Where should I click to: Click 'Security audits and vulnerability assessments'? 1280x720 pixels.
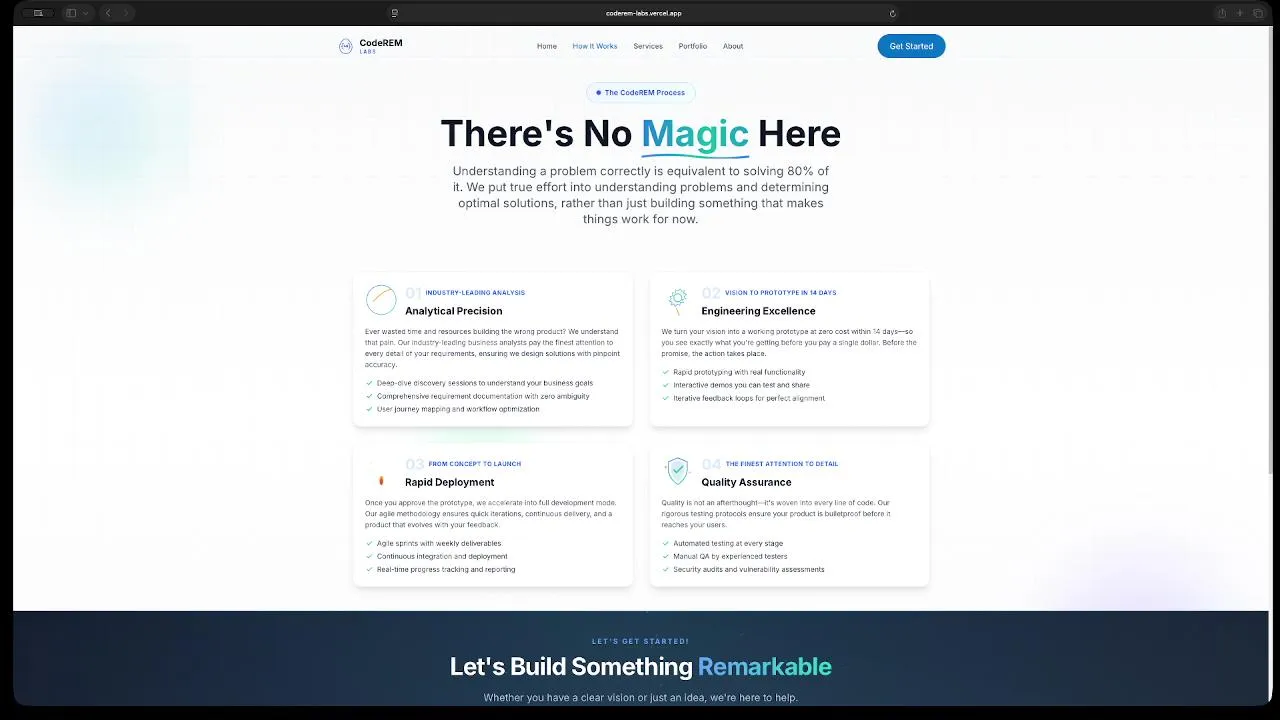pyautogui.click(x=749, y=569)
